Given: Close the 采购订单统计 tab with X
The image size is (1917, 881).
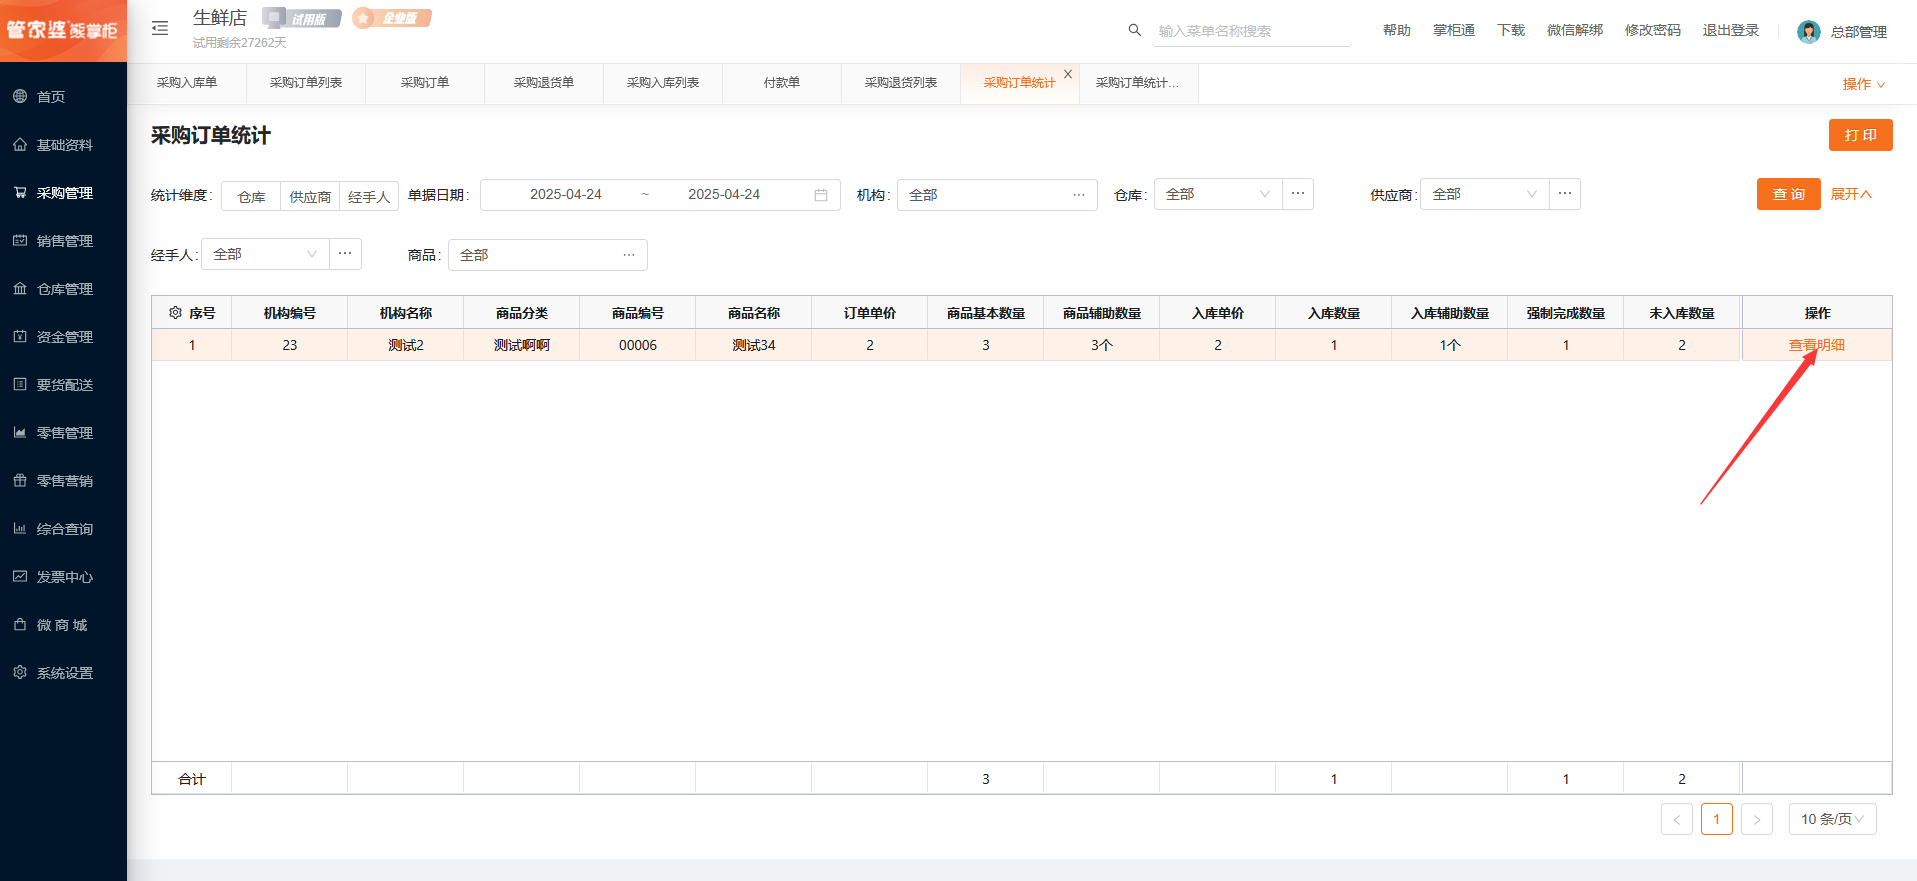Looking at the screenshot, I should pyautogui.click(x=1068, y=74).
